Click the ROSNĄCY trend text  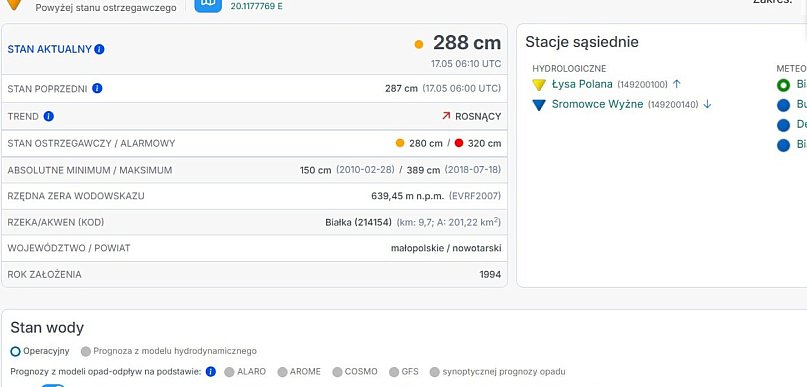click(x=478, y=116)
